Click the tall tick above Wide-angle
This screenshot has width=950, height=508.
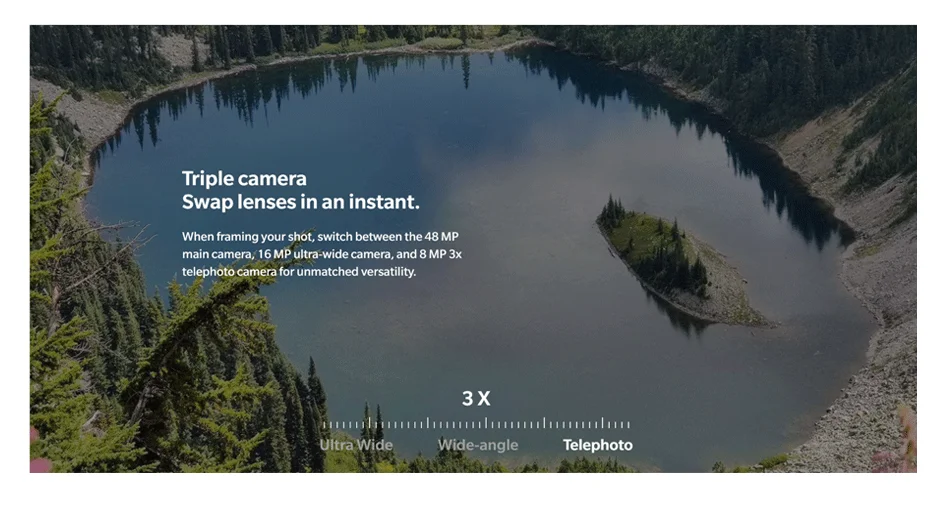(486, 423)
